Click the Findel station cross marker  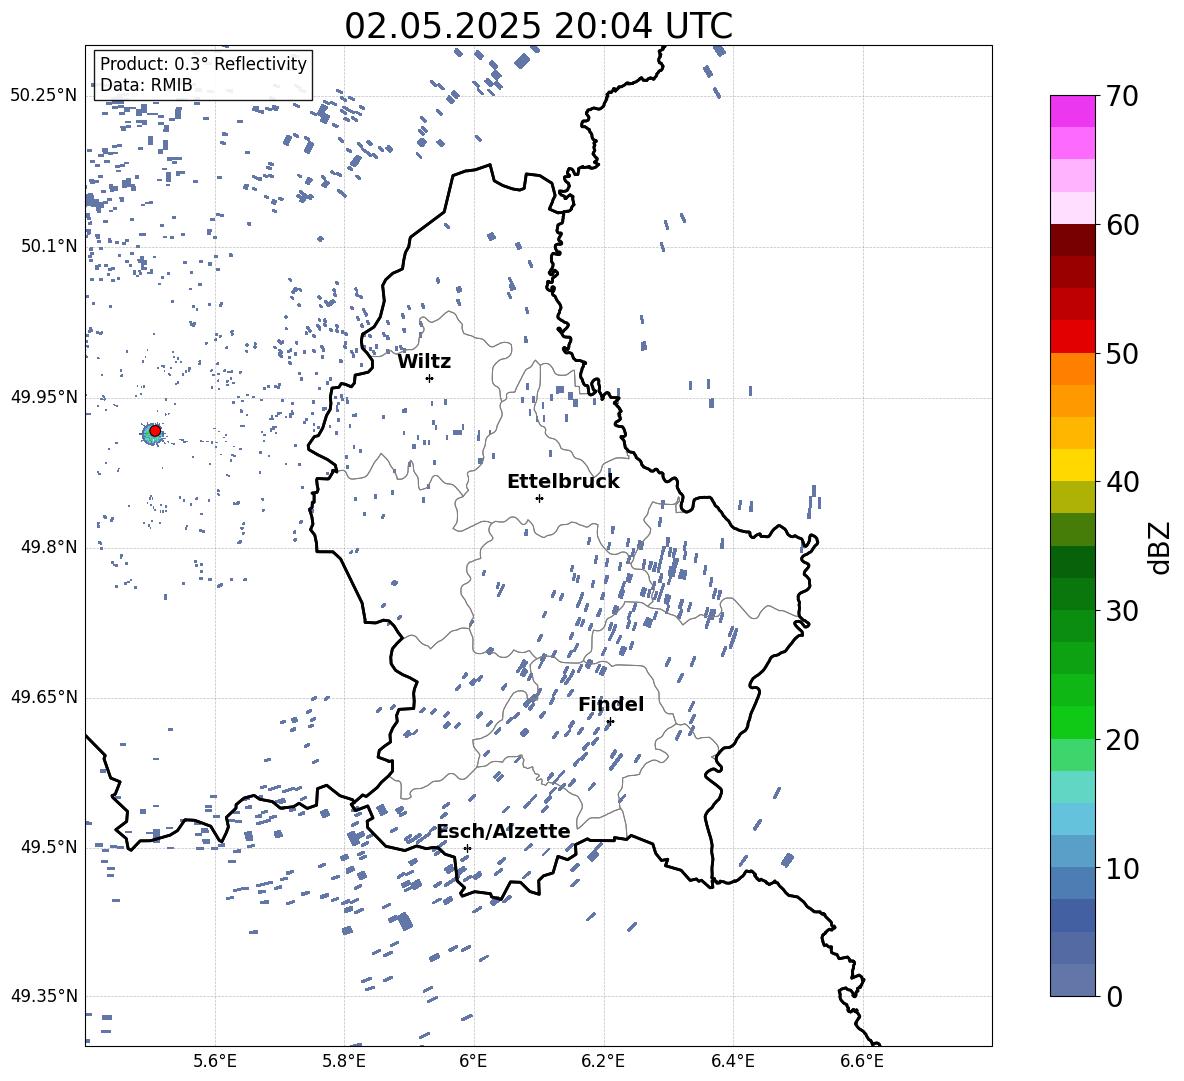610,722
